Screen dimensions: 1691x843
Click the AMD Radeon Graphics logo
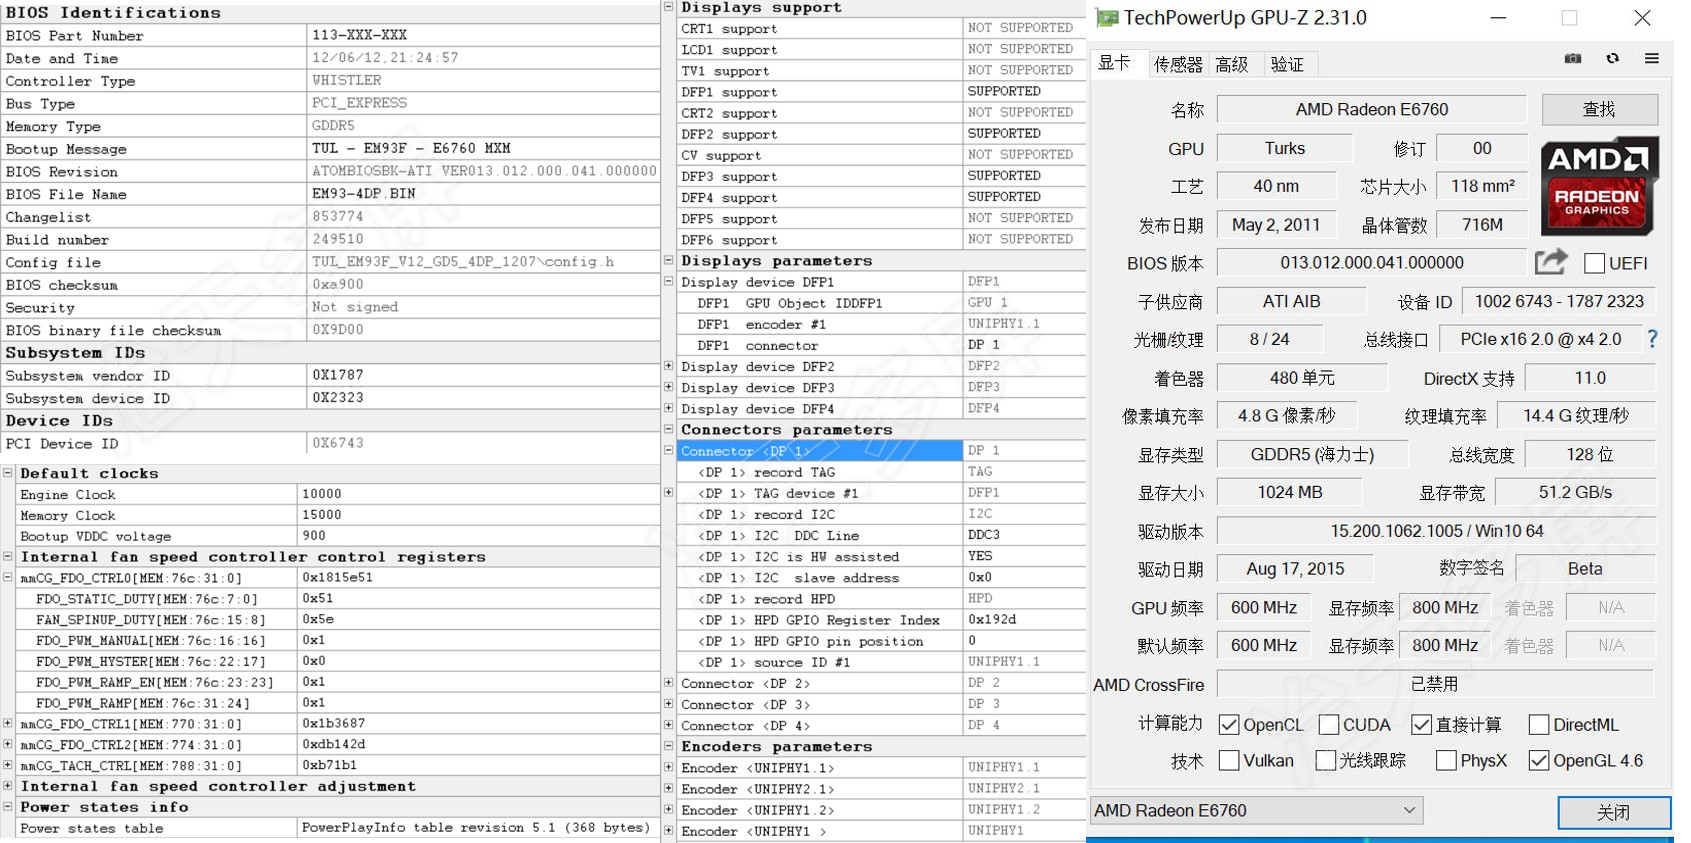(x=1600, y=186)
